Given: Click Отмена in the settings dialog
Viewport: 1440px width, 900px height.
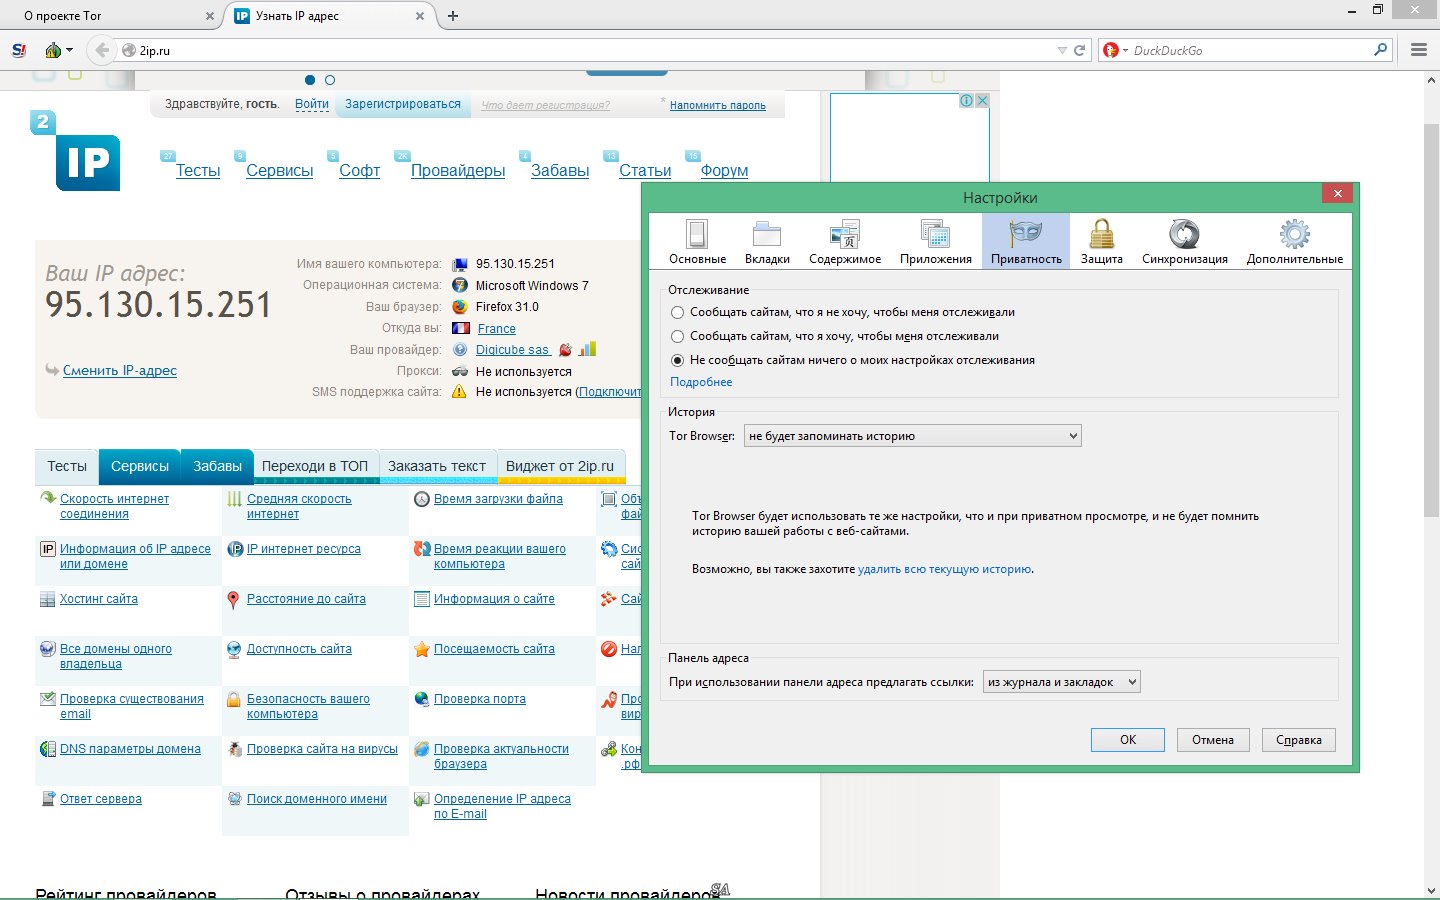Looking at the screenshot, I should 1213,740.
